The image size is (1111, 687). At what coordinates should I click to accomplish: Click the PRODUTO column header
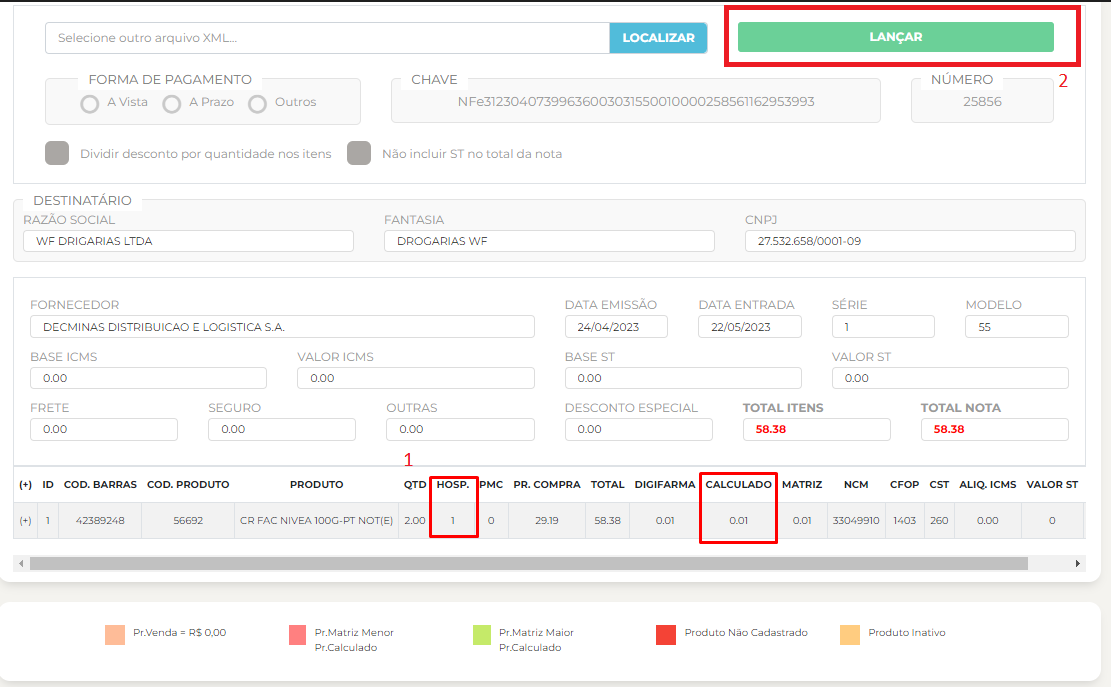pos(316,484)
